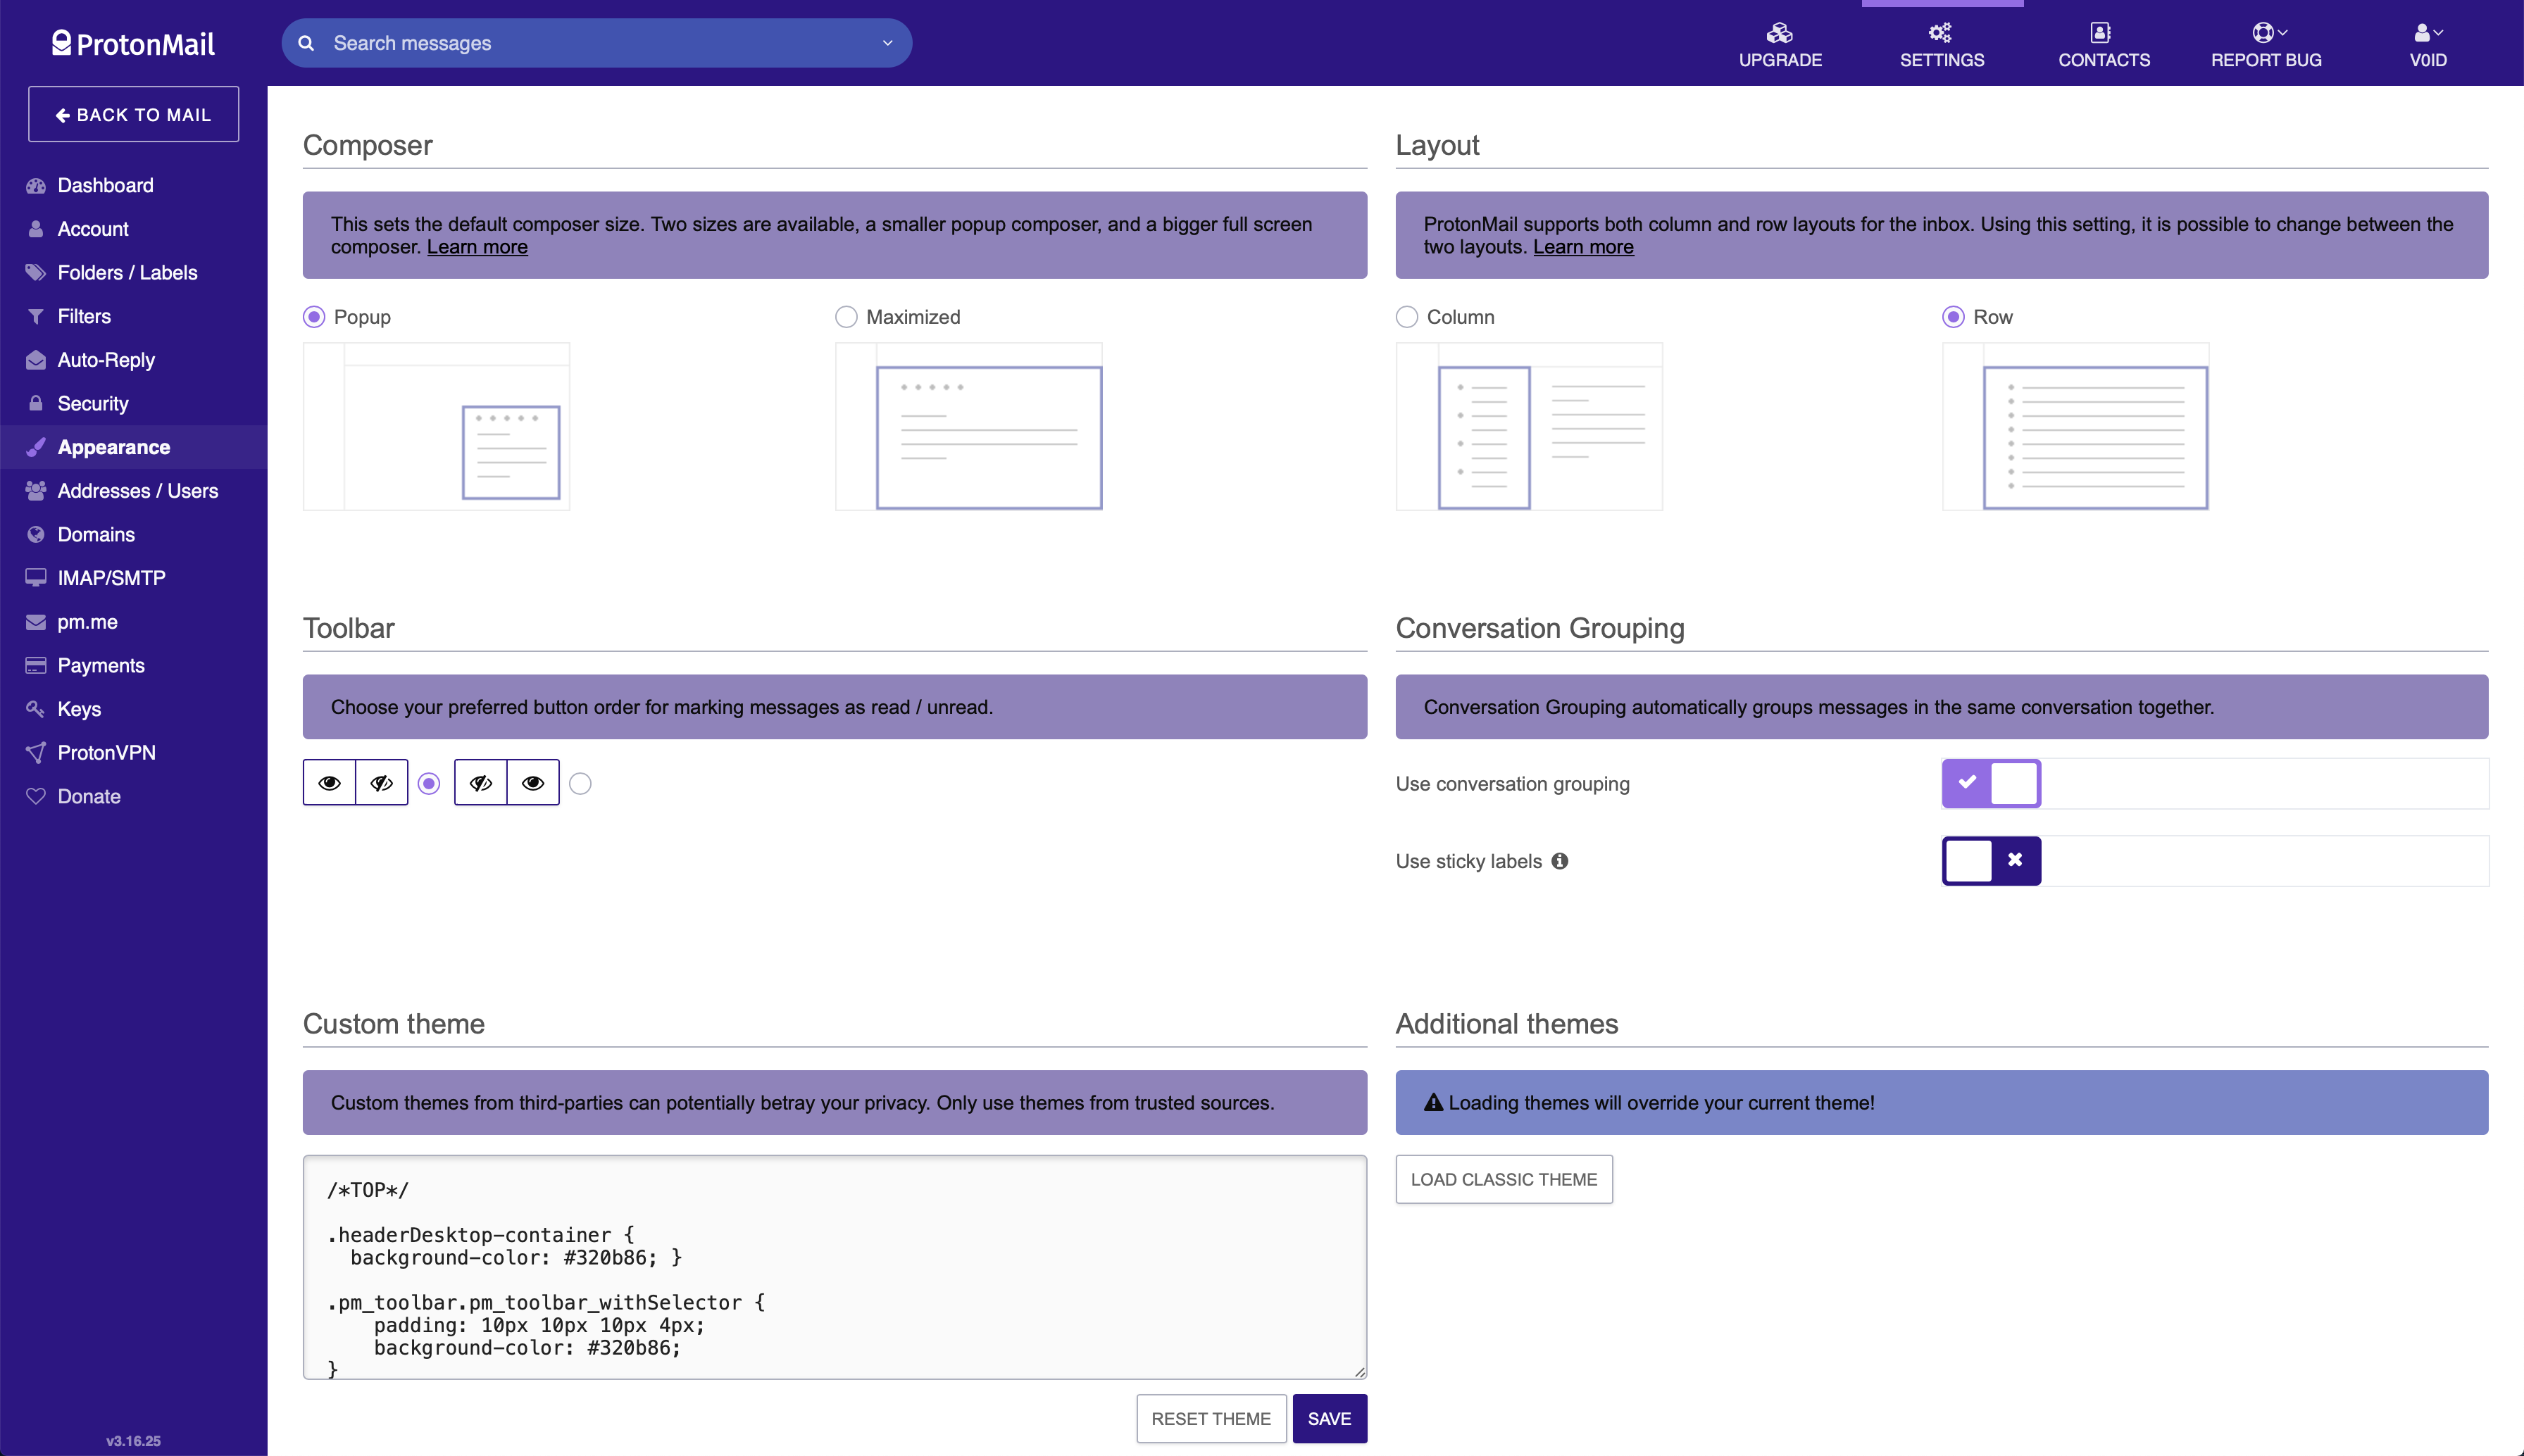
Task: Open the Donate heart item
Action: point(88,796)
